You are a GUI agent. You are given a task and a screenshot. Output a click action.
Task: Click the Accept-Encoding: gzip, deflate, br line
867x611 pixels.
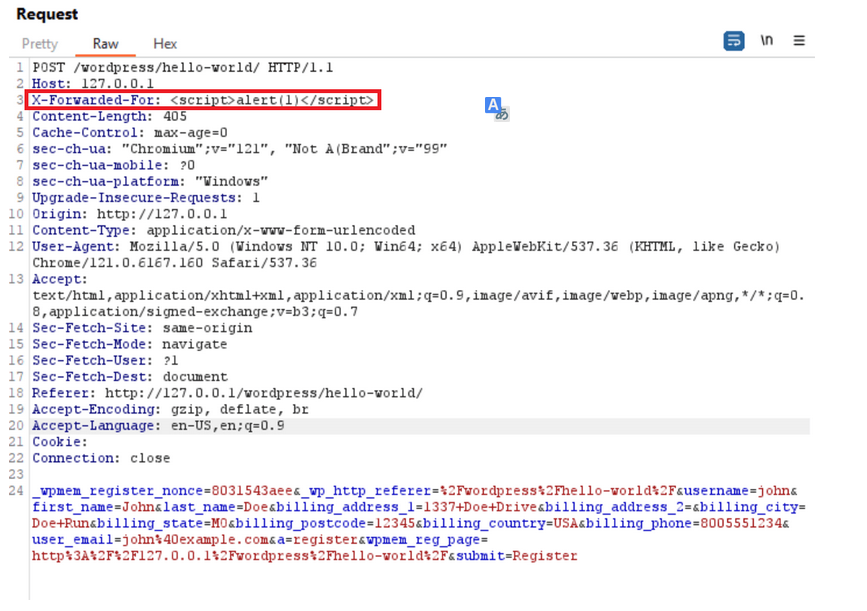[x=170, y=410]
